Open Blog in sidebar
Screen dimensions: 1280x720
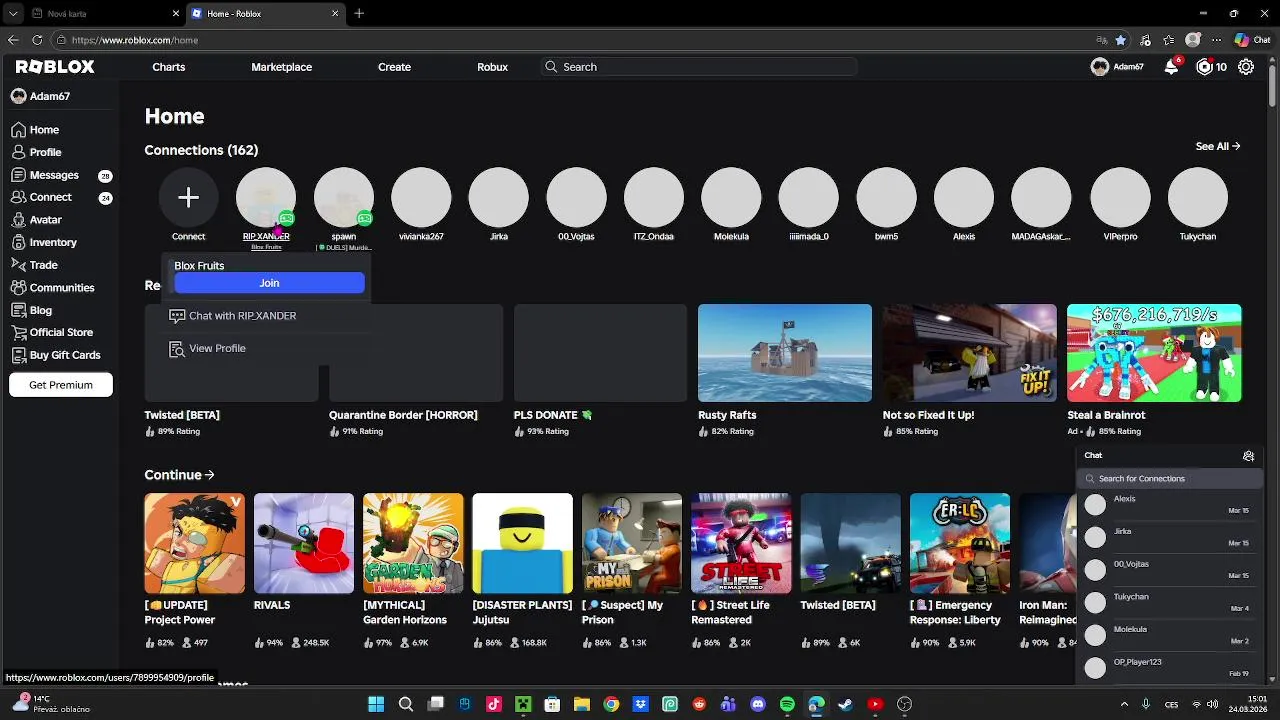point(40,310)
